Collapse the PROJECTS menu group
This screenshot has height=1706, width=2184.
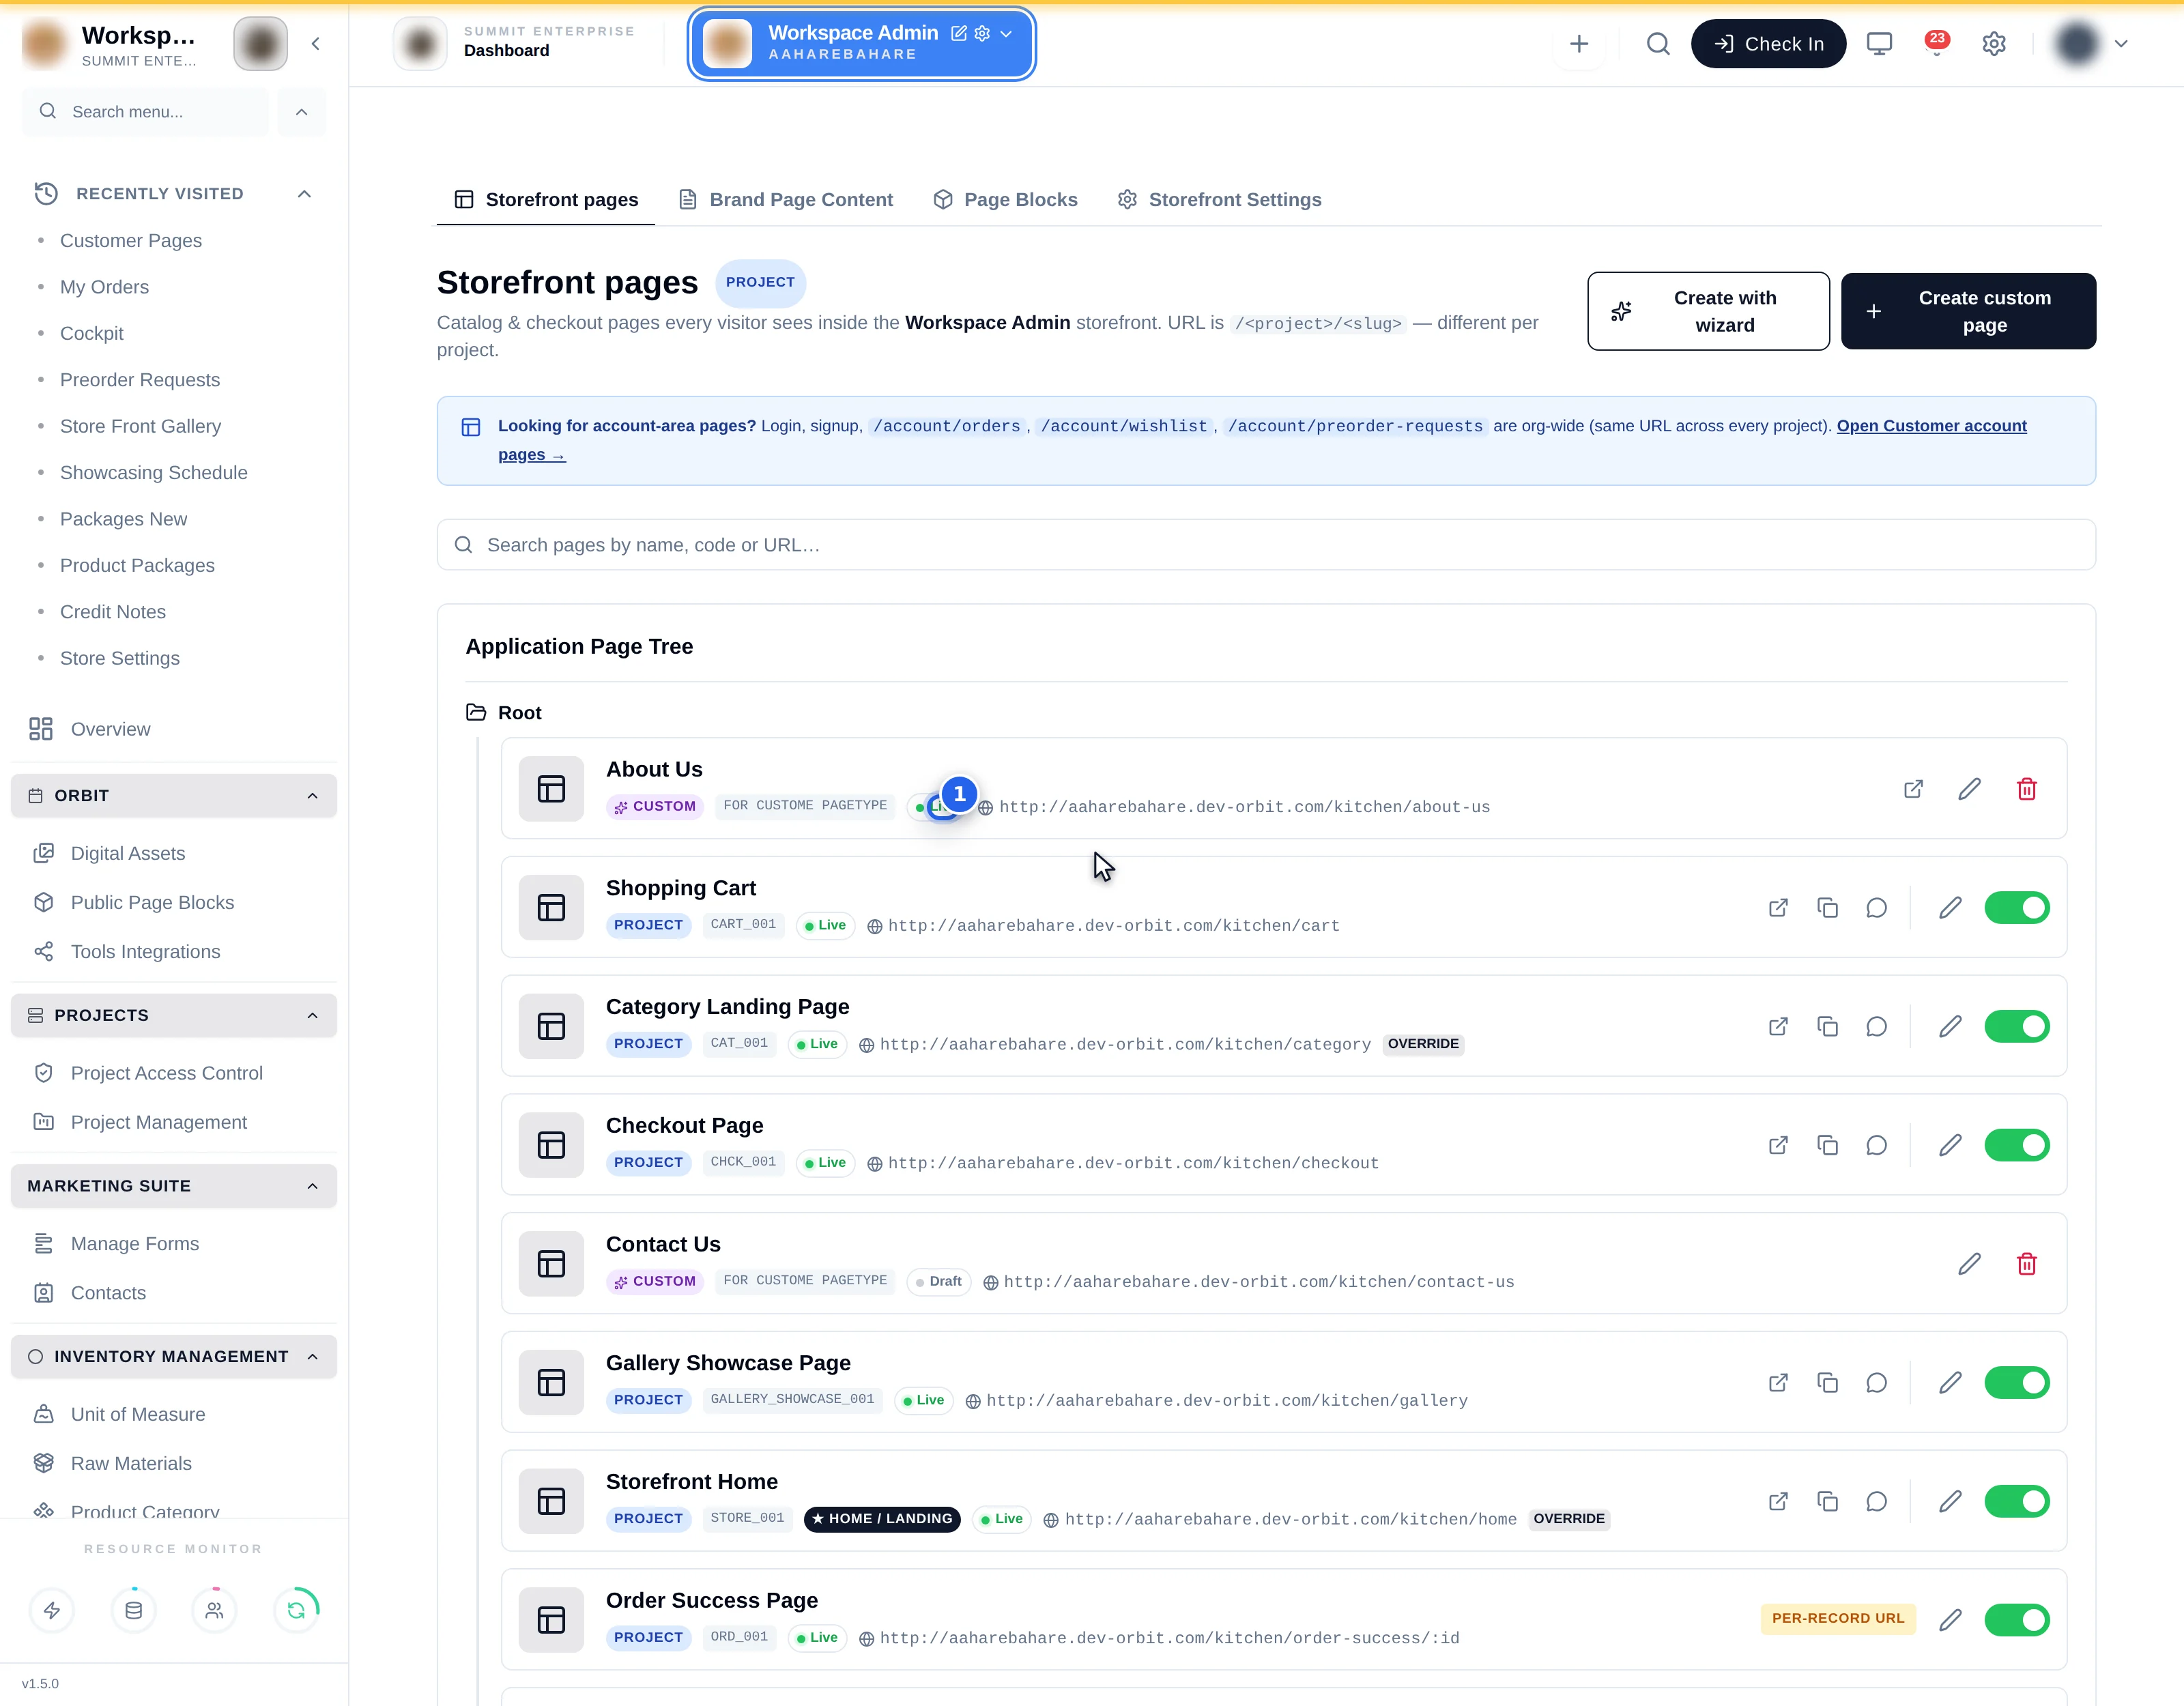tap(312, 1016)
